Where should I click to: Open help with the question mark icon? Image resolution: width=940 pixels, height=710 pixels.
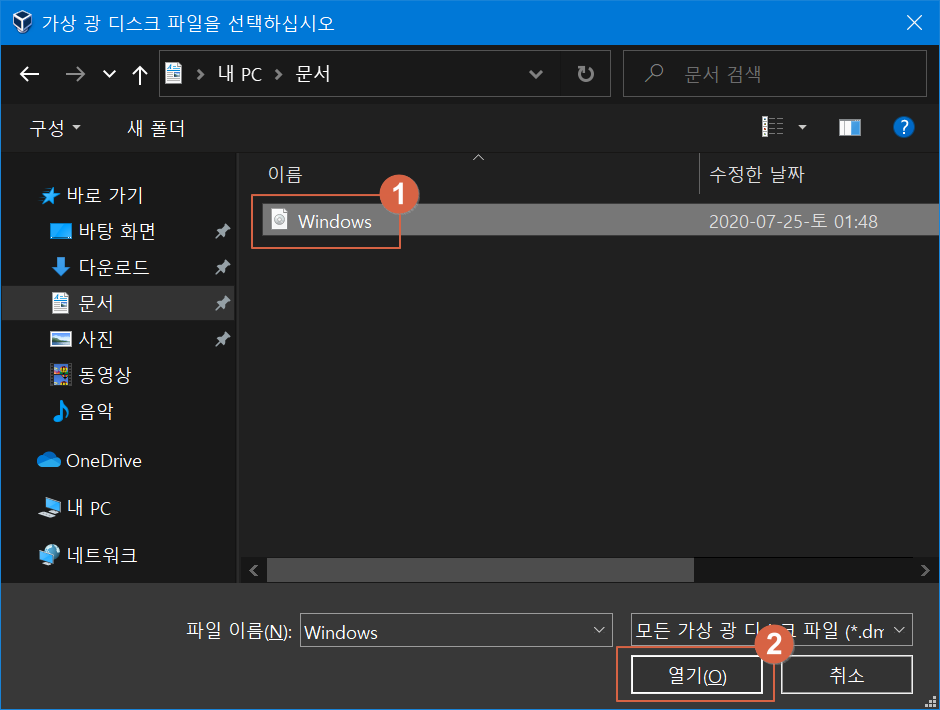click(903, 127)
